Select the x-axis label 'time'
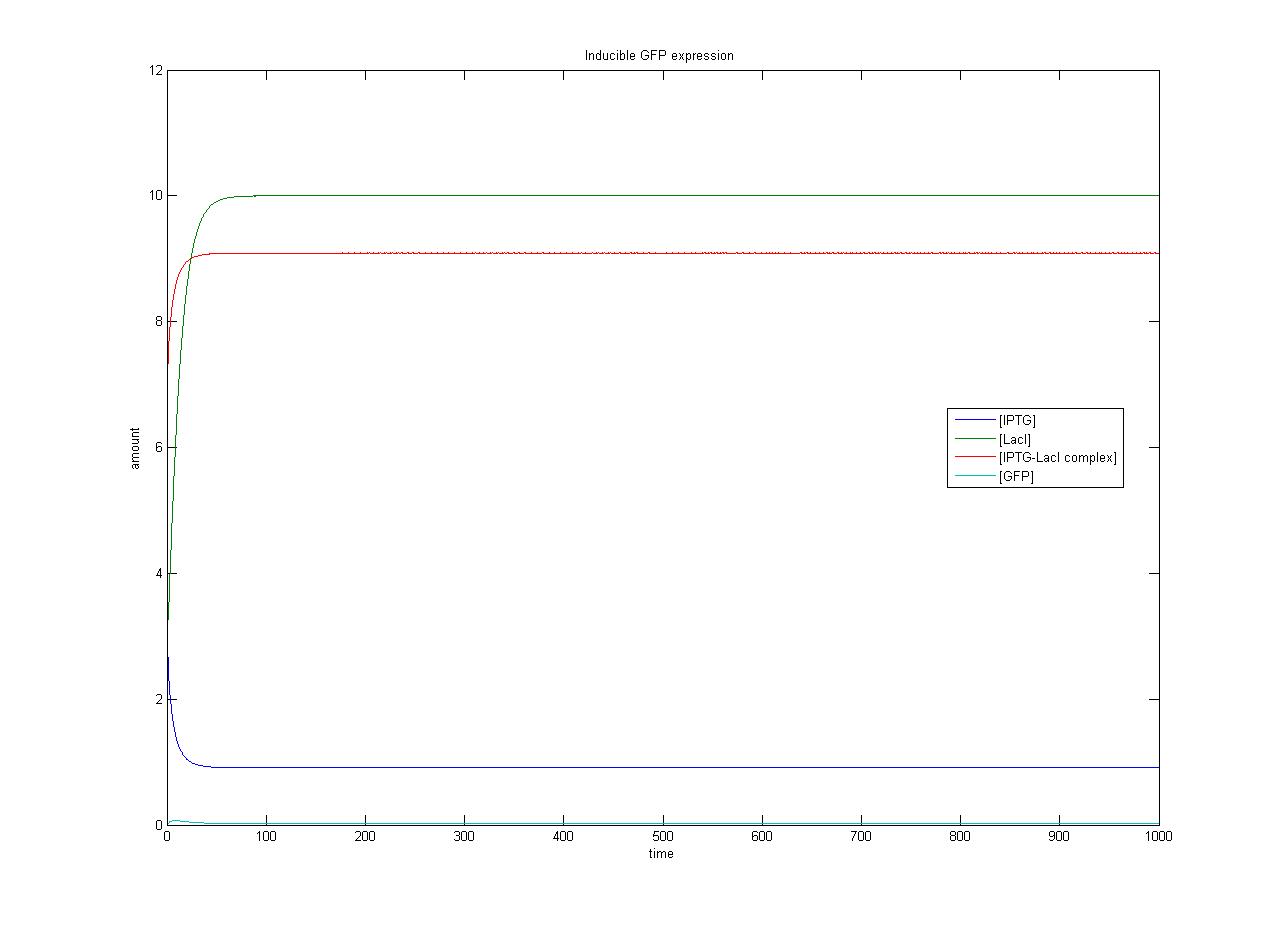This screenshot has width=1281, height=927. point(661,854)
